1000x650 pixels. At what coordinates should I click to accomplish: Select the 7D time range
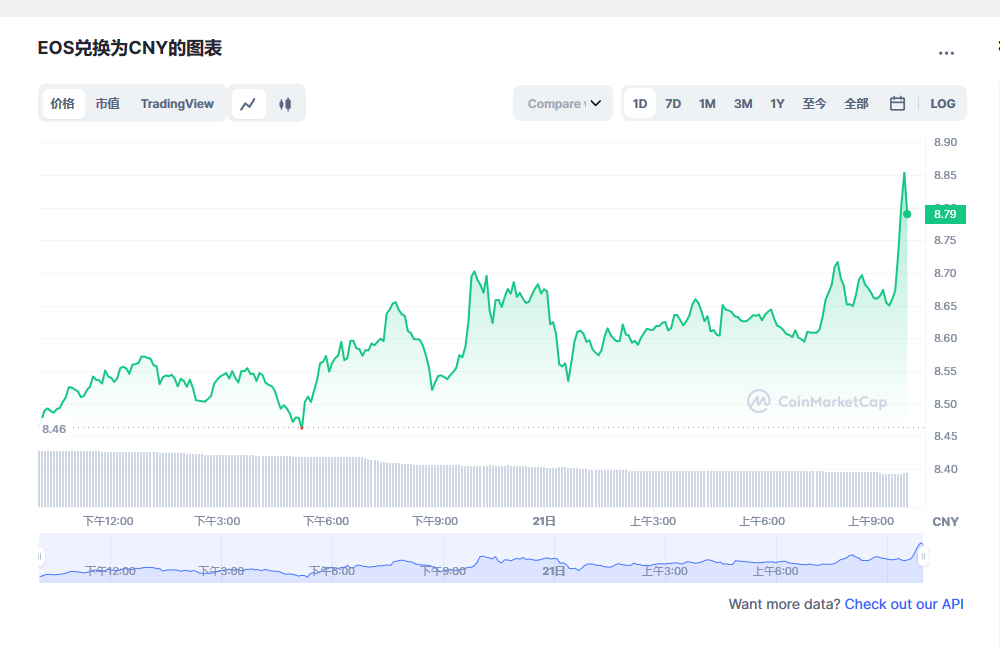[673, 104]
